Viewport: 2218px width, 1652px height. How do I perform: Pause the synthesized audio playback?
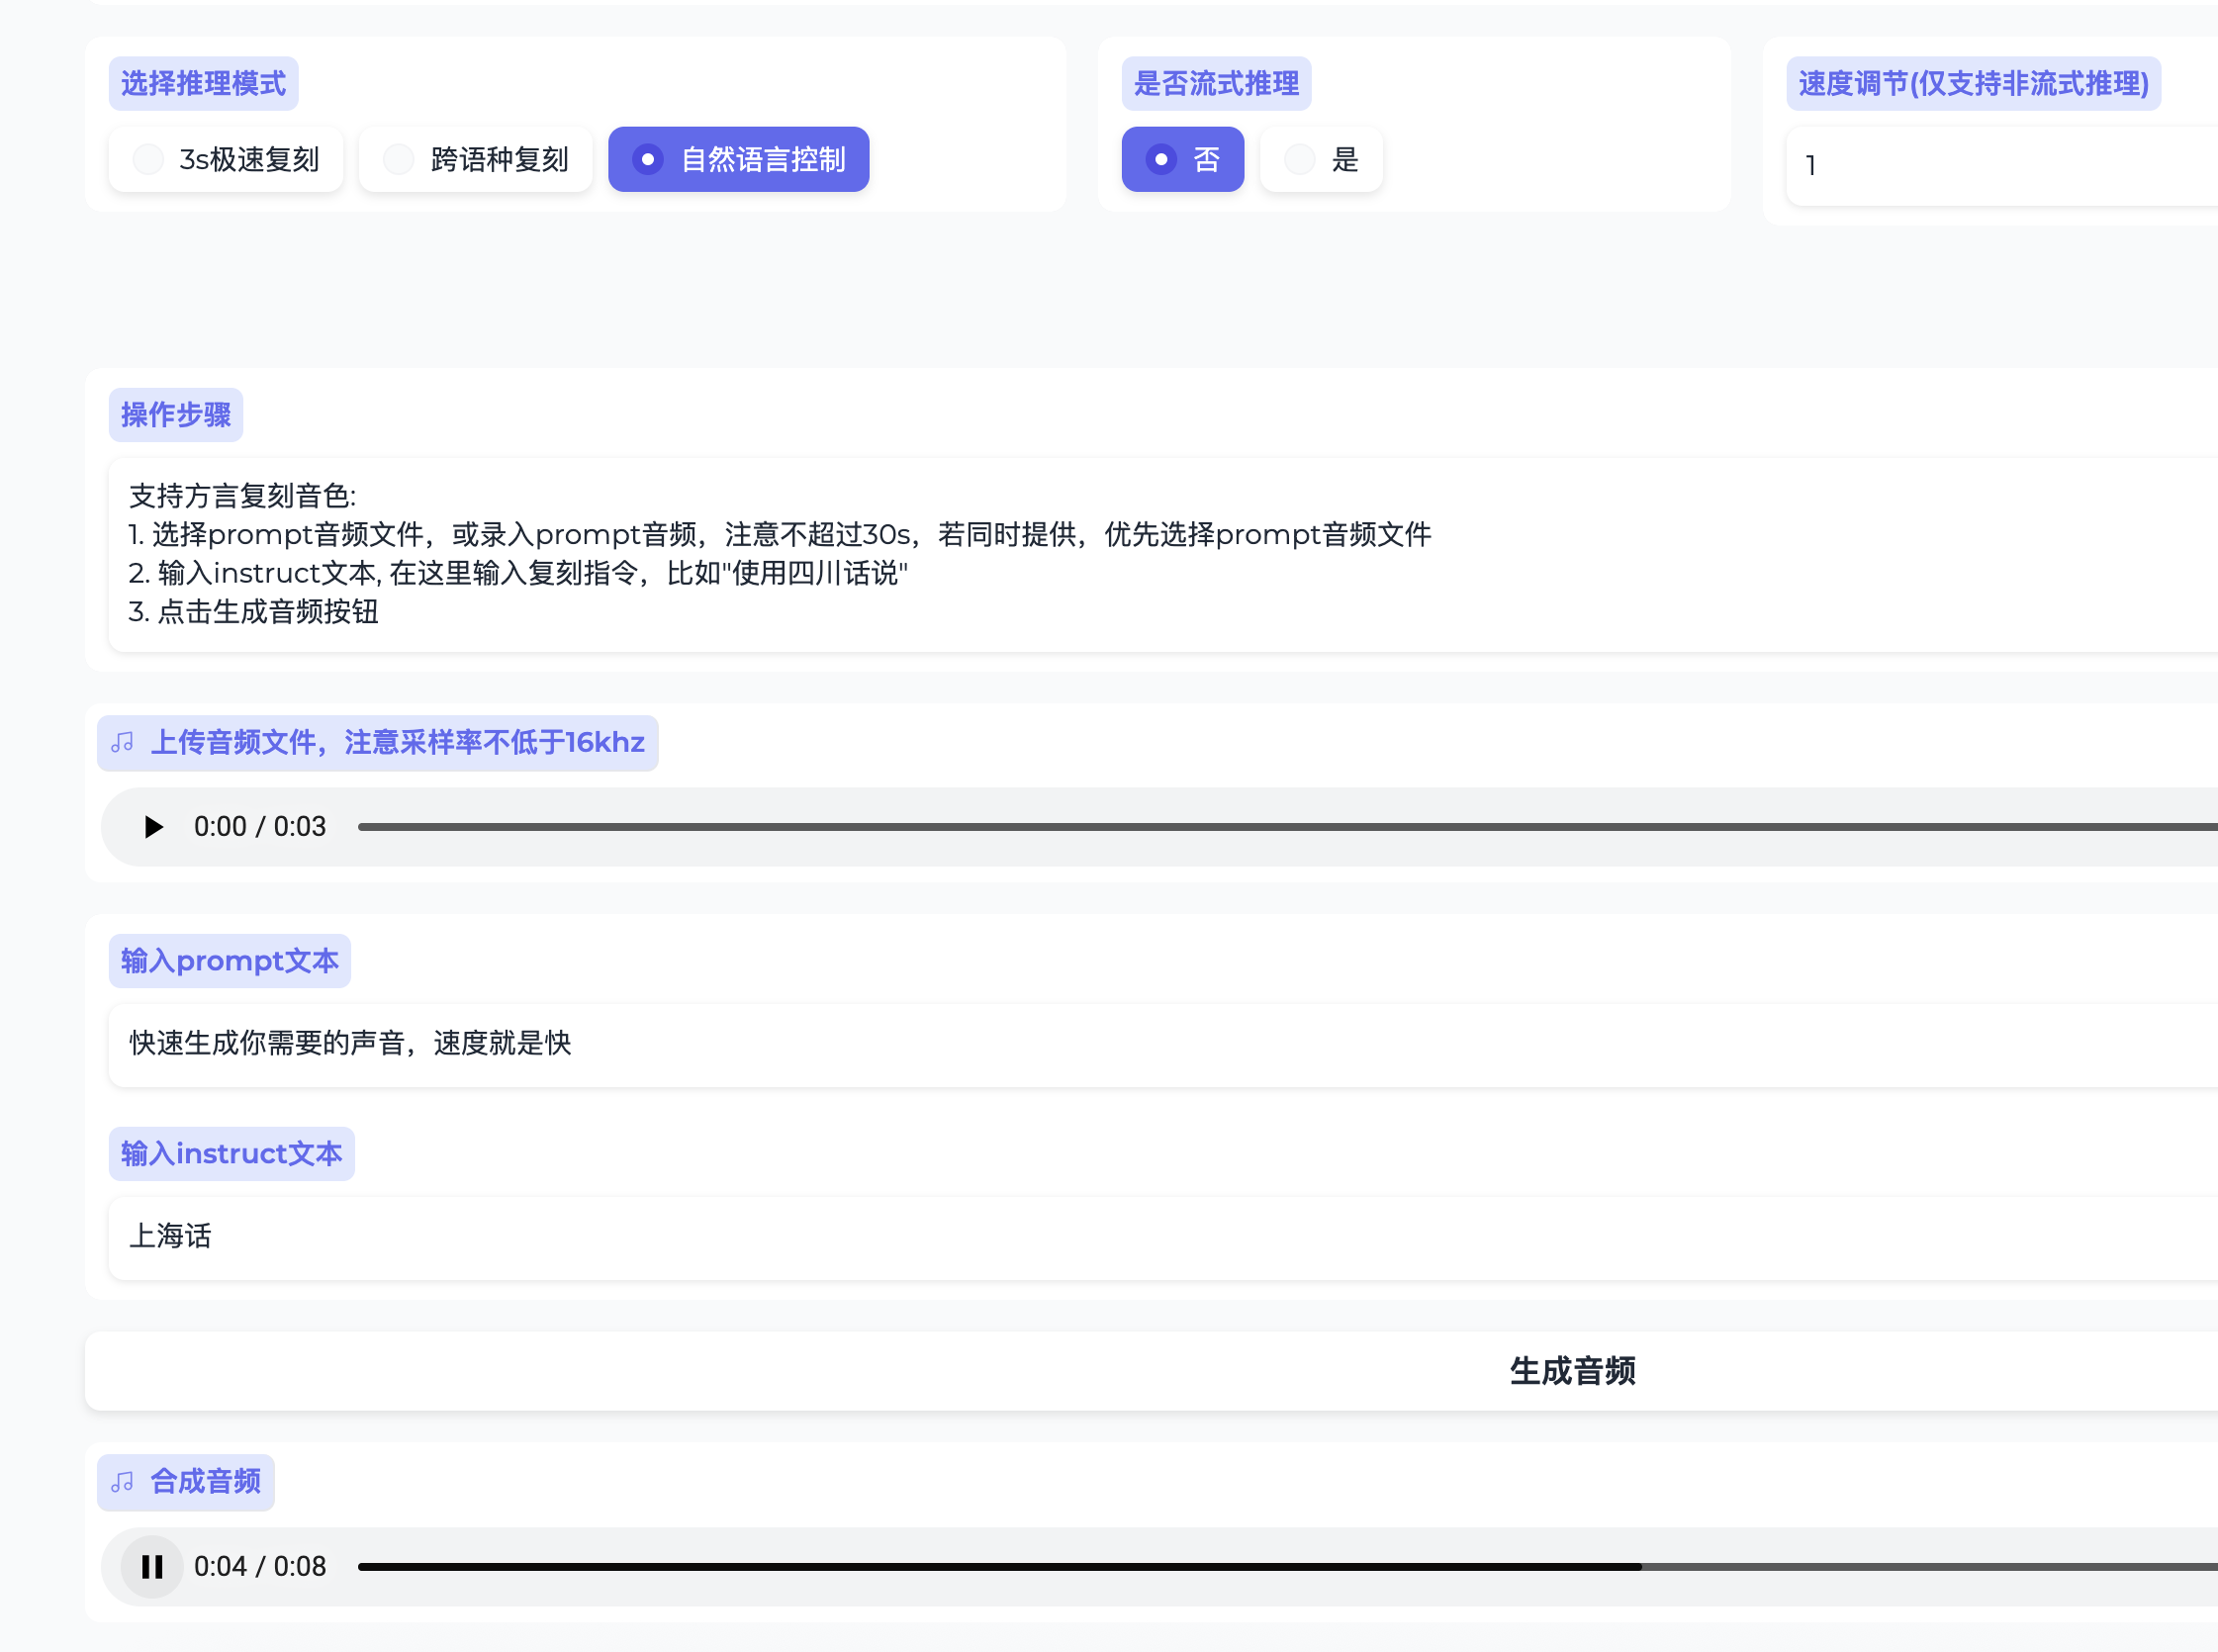coord(152,1567)
